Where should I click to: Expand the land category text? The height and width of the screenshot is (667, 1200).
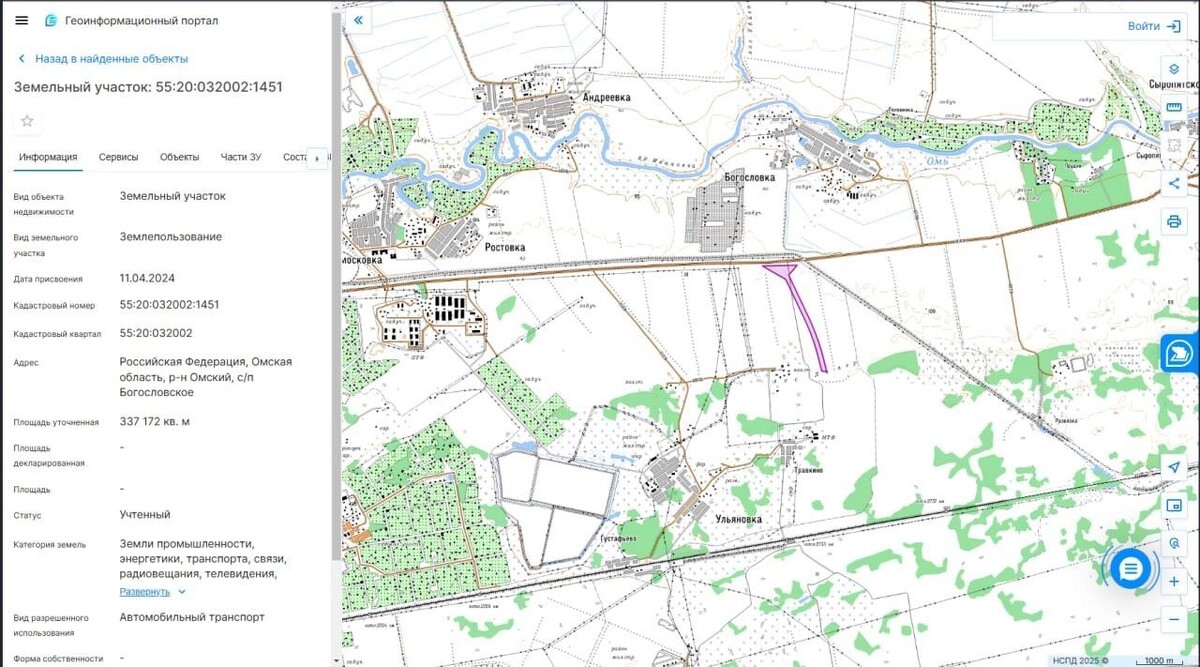182,592
